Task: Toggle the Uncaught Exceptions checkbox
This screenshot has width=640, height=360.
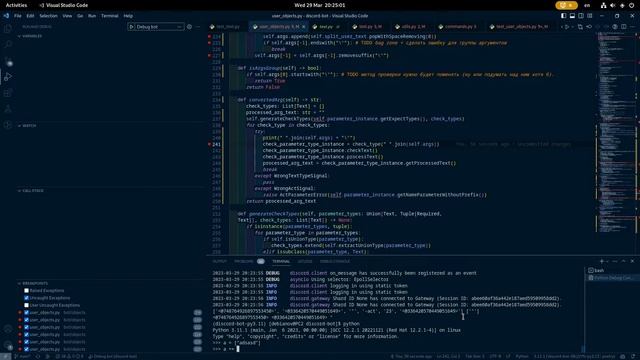Action: point(27,298)
